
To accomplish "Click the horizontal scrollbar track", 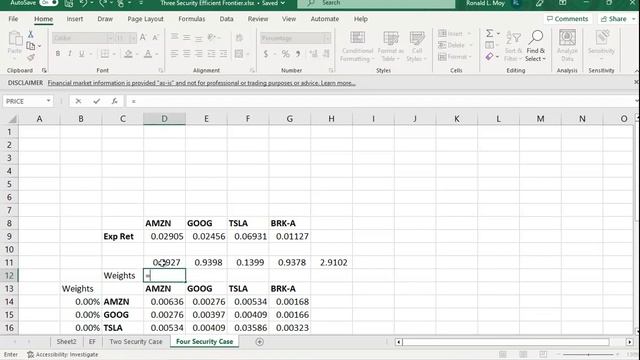I will click(x=505, y=342).
